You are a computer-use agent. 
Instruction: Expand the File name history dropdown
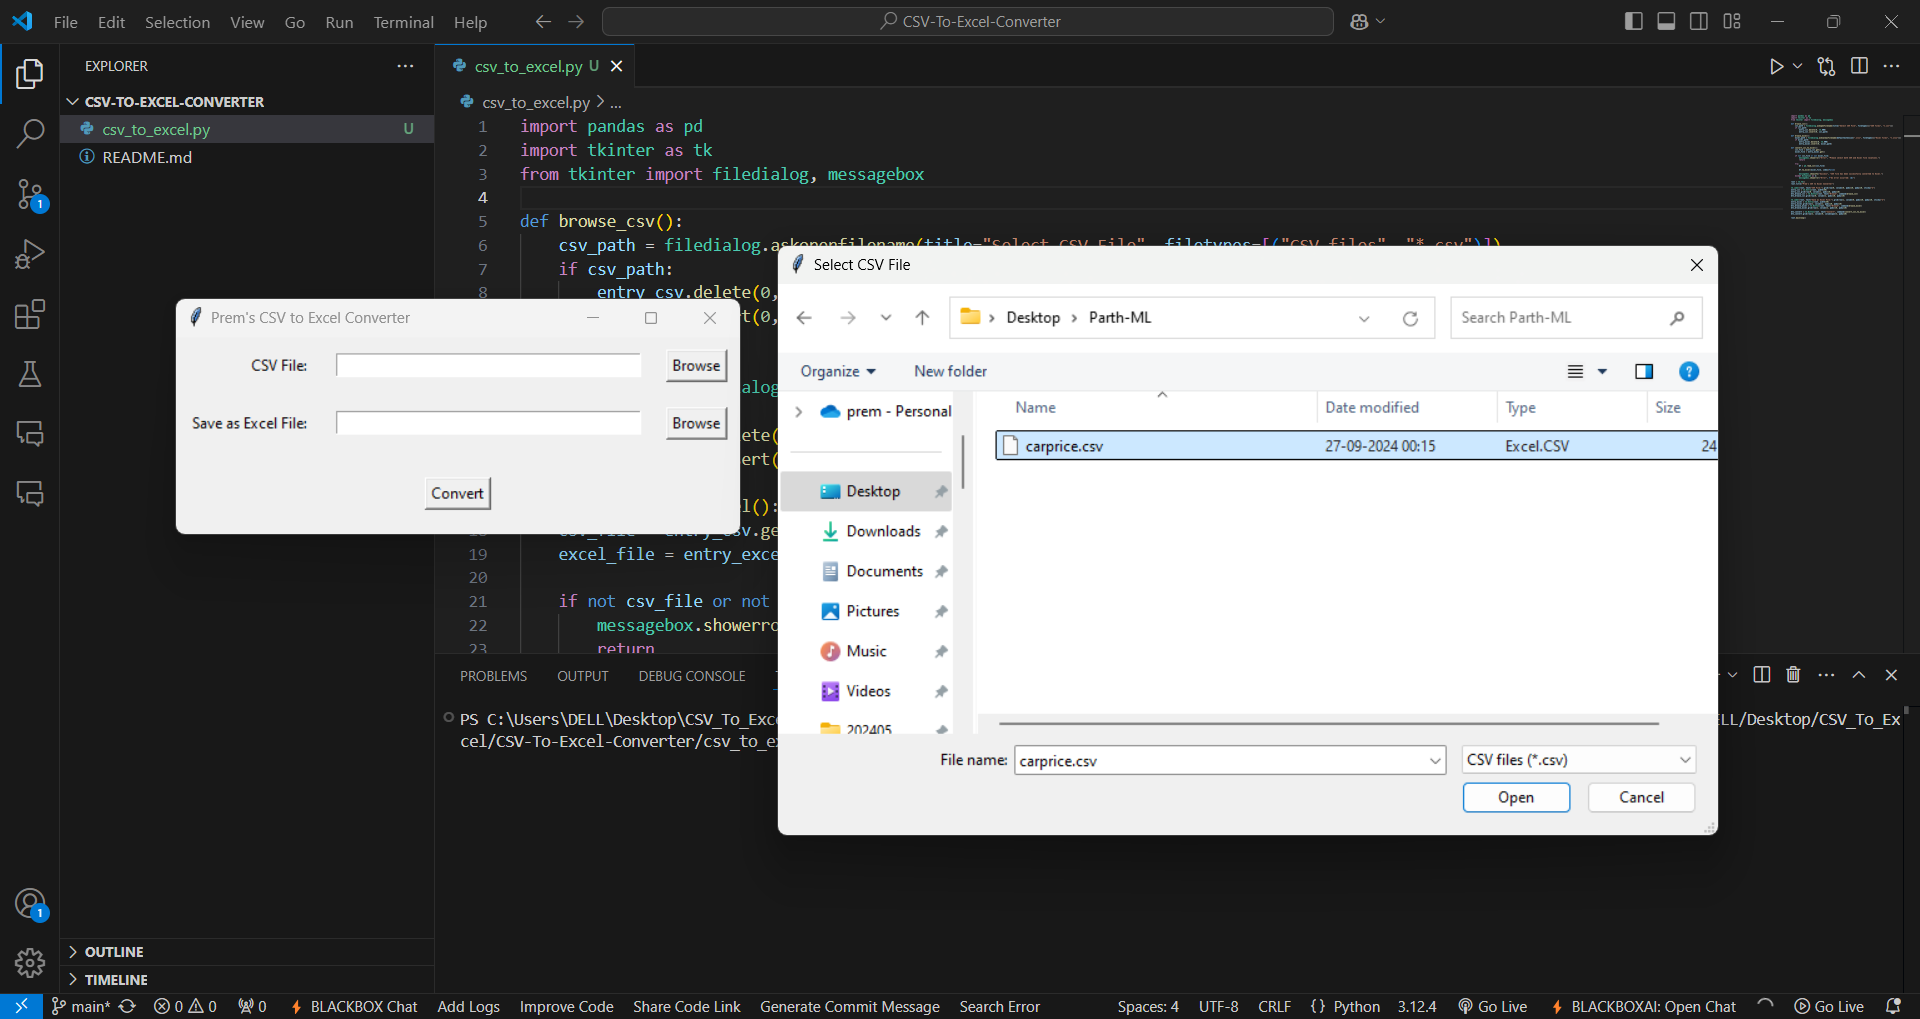[1435, 761]
